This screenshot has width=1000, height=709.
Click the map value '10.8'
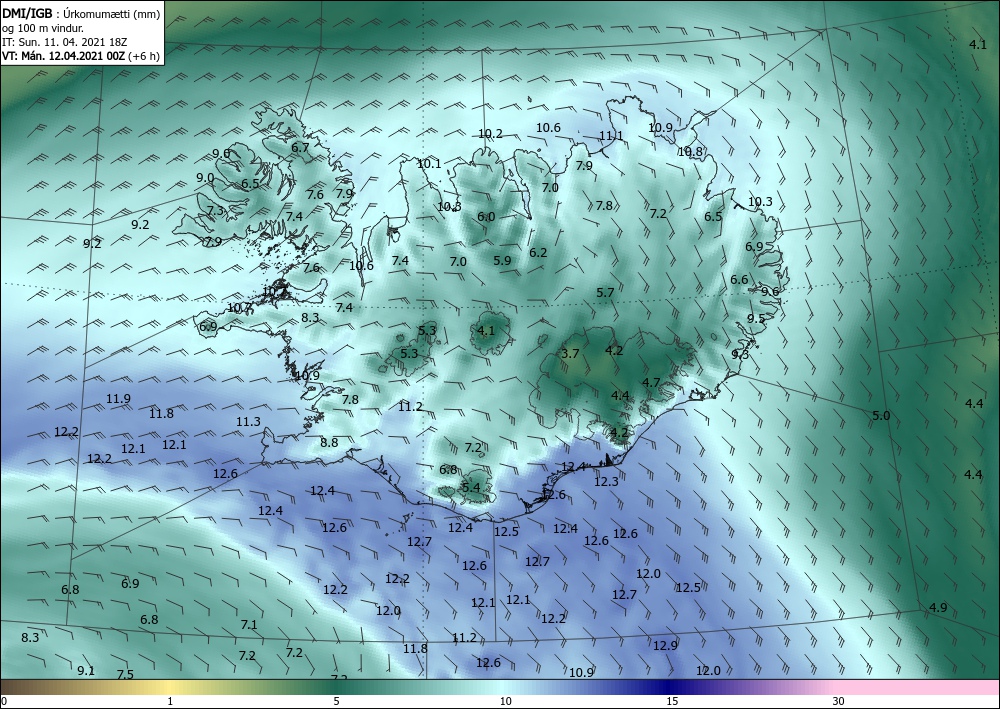pyautogui.click(x=690, y=152)
